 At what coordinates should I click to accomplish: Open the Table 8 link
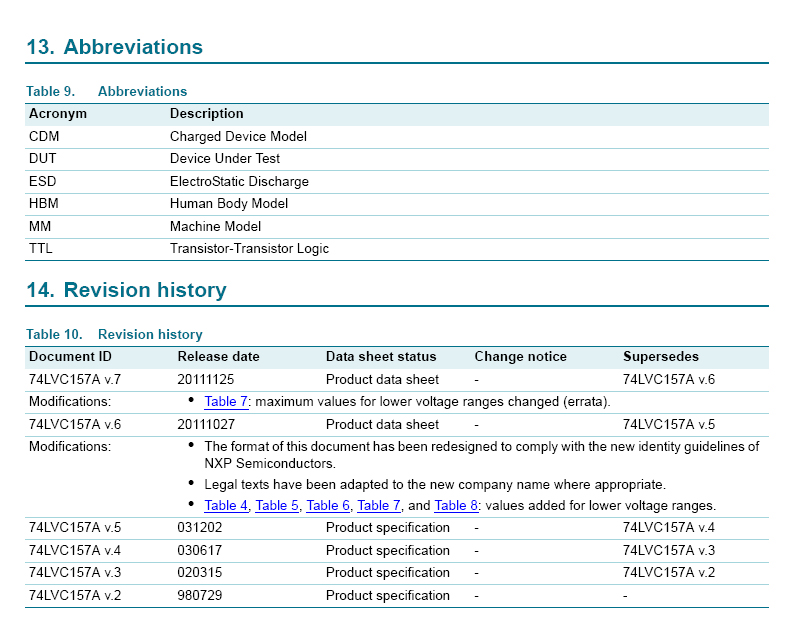click(x=456, y=506)
